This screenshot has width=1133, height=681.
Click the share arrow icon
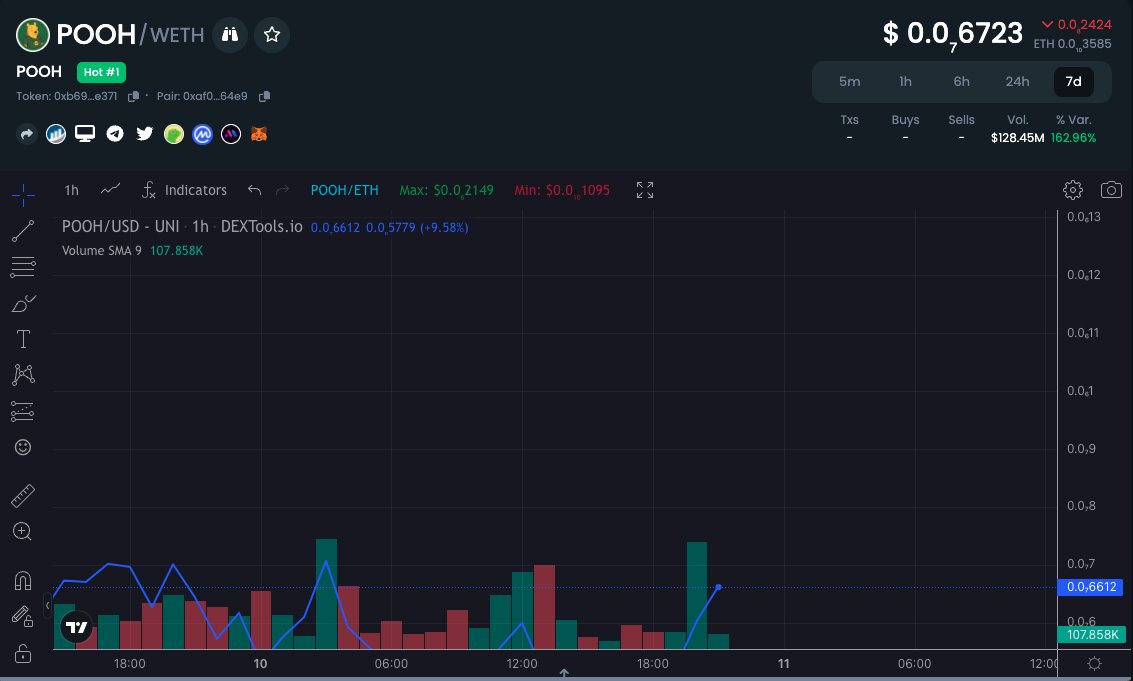pos(27,134)
